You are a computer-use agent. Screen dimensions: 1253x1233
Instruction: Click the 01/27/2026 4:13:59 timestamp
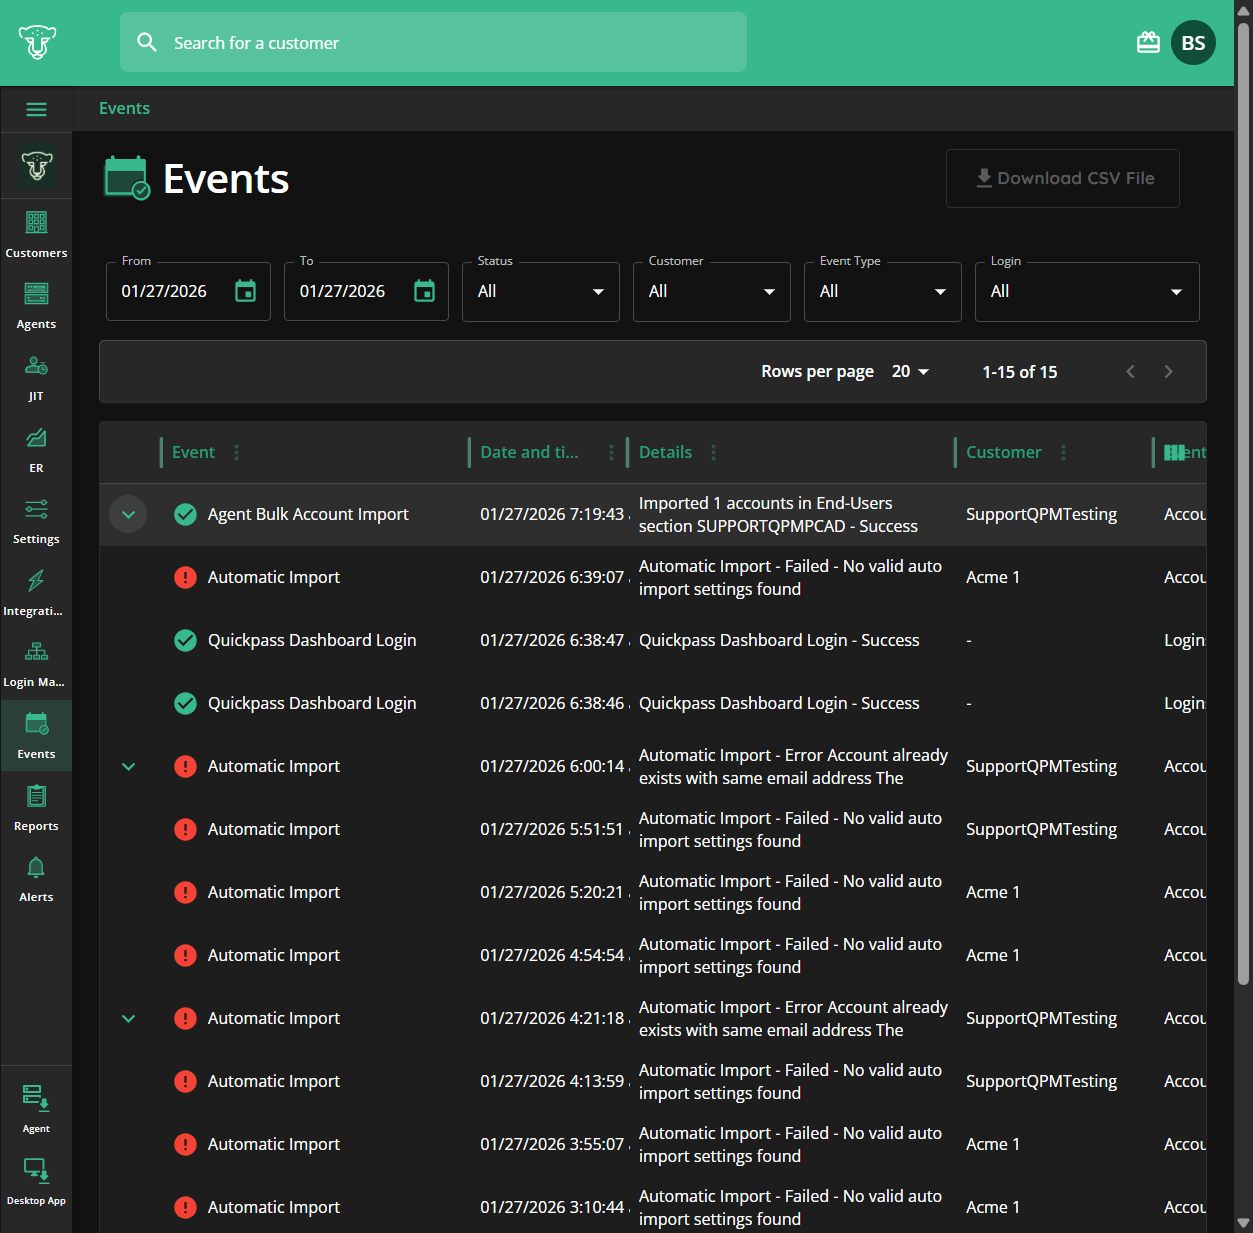click(x=552, y=1081)
